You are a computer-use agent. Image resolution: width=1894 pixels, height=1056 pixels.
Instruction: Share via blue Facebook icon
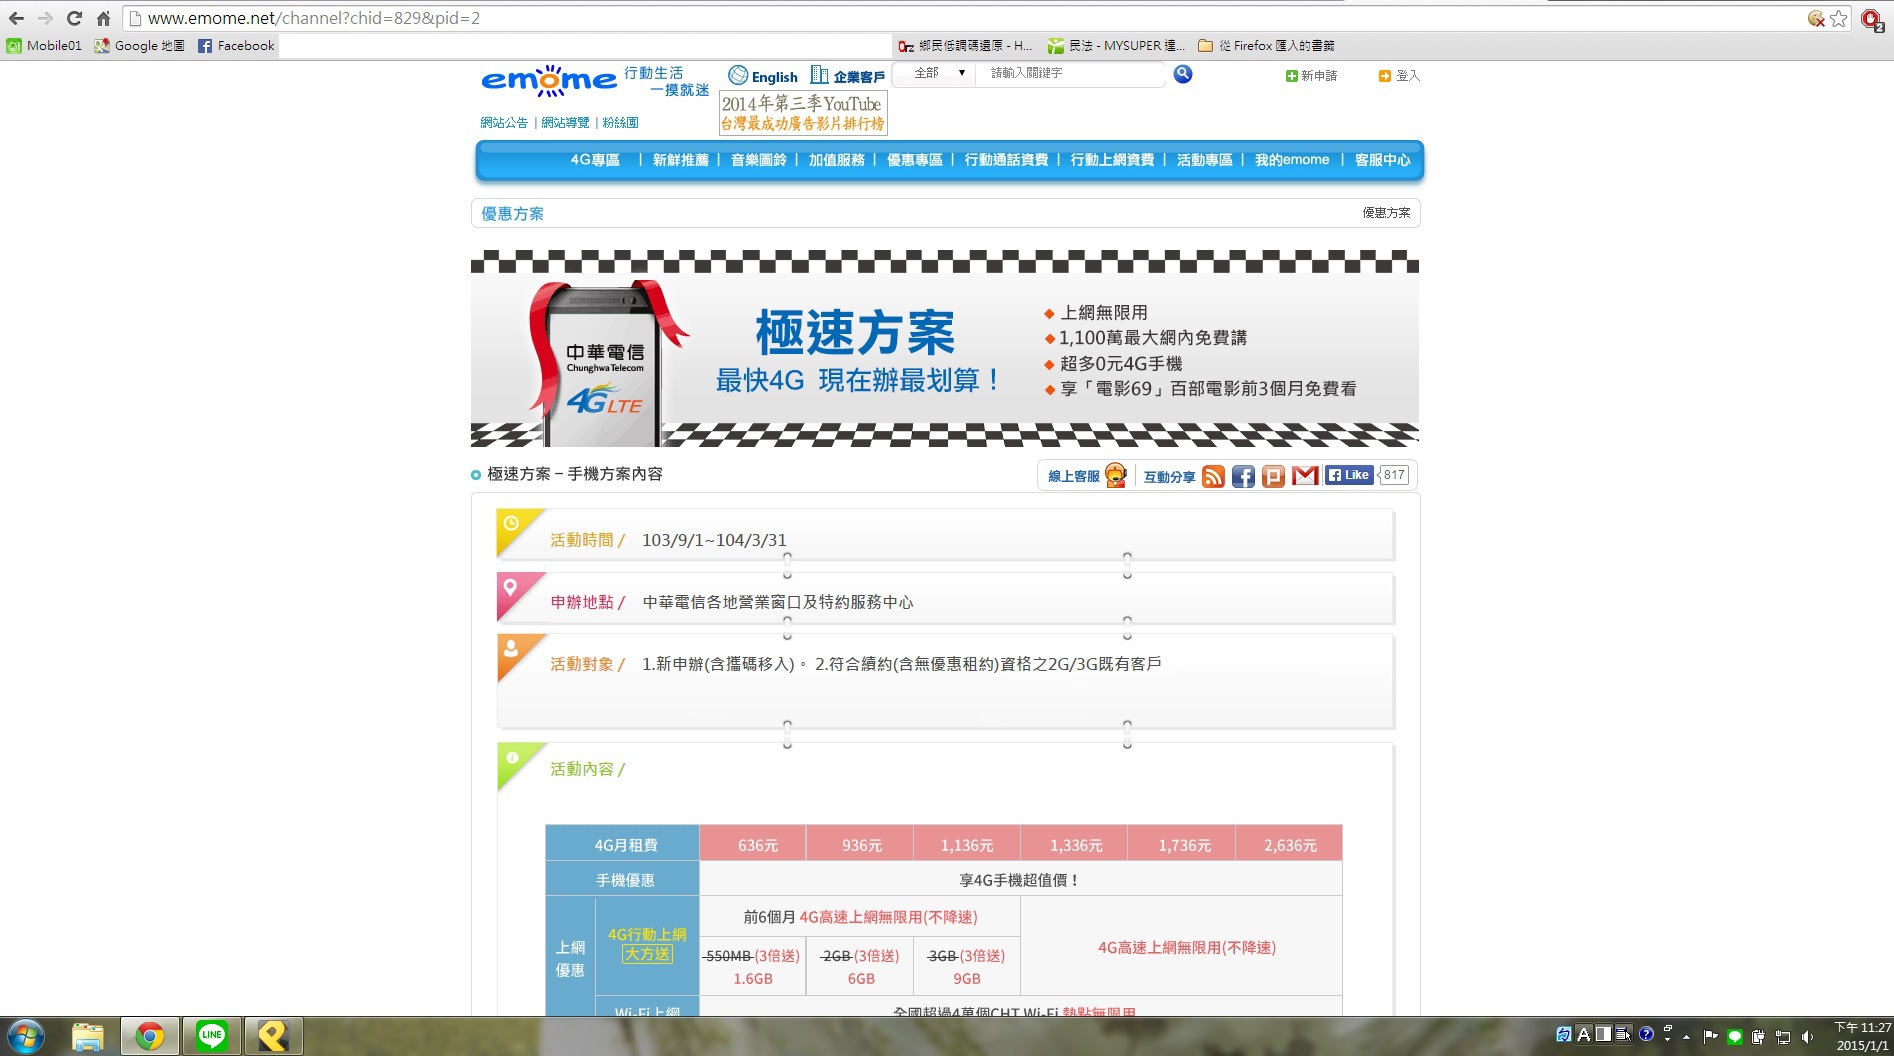point(1243,476)
